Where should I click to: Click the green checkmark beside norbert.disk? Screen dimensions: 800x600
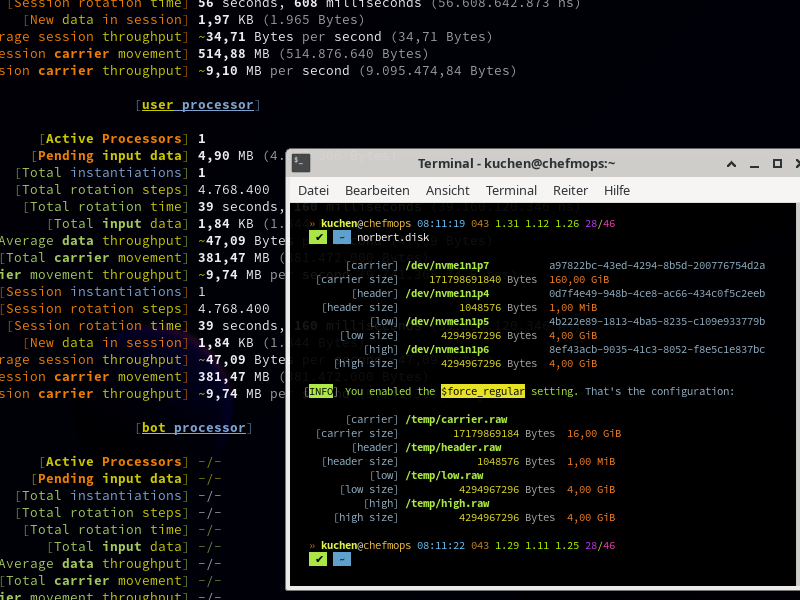(x=318, y=237)
